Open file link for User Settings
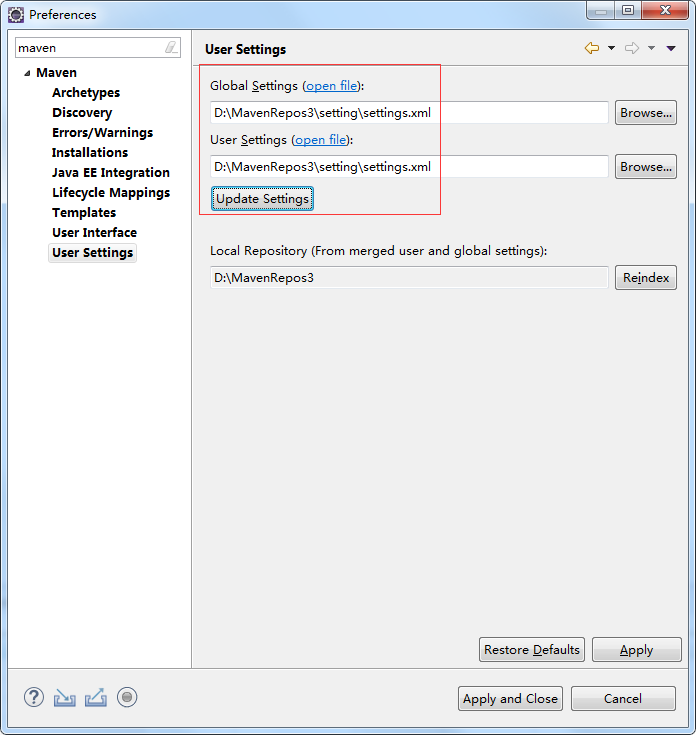696x735 pixels. click(x=321, y=140)
